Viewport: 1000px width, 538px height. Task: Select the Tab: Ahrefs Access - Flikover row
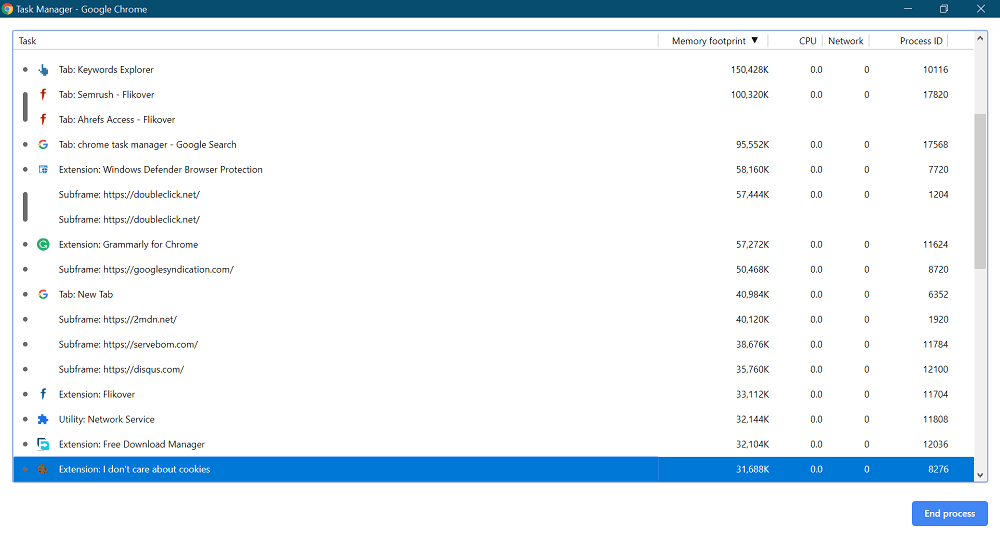click(x=494, y=119)
